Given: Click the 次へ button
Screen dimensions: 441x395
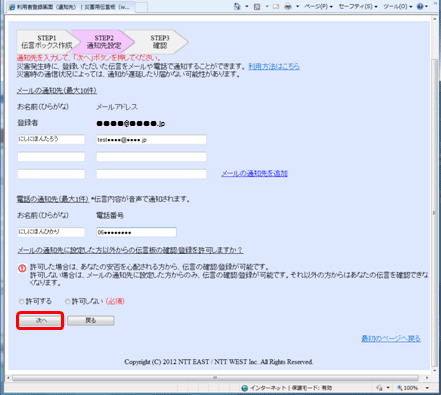Looking at the screenshot, I should tap(40, 321).
